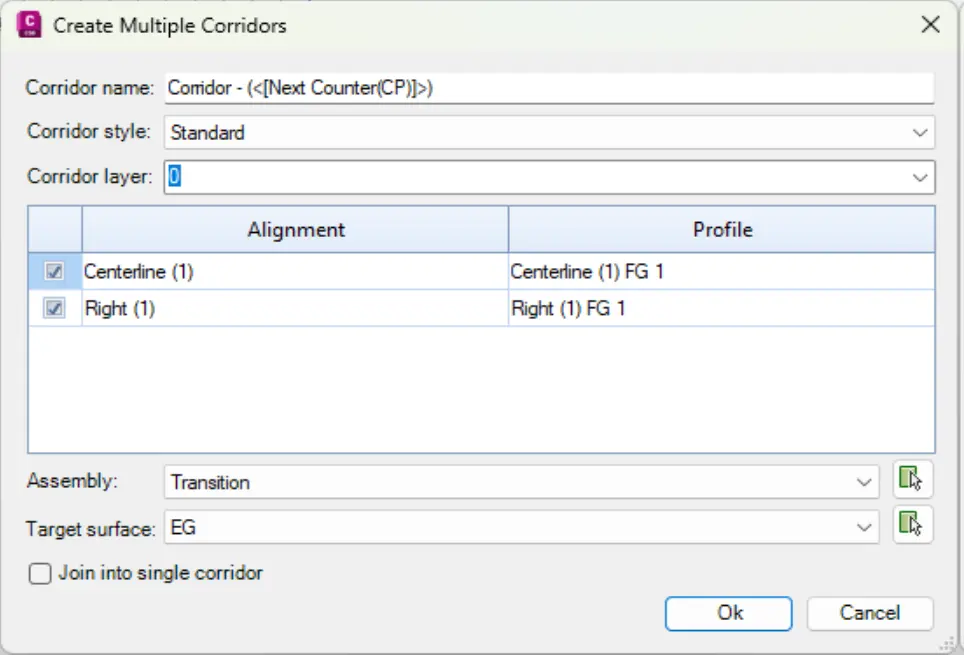Select the Right (1) FG 1 profile cell

pyautogui.click(x=720, y=309)
